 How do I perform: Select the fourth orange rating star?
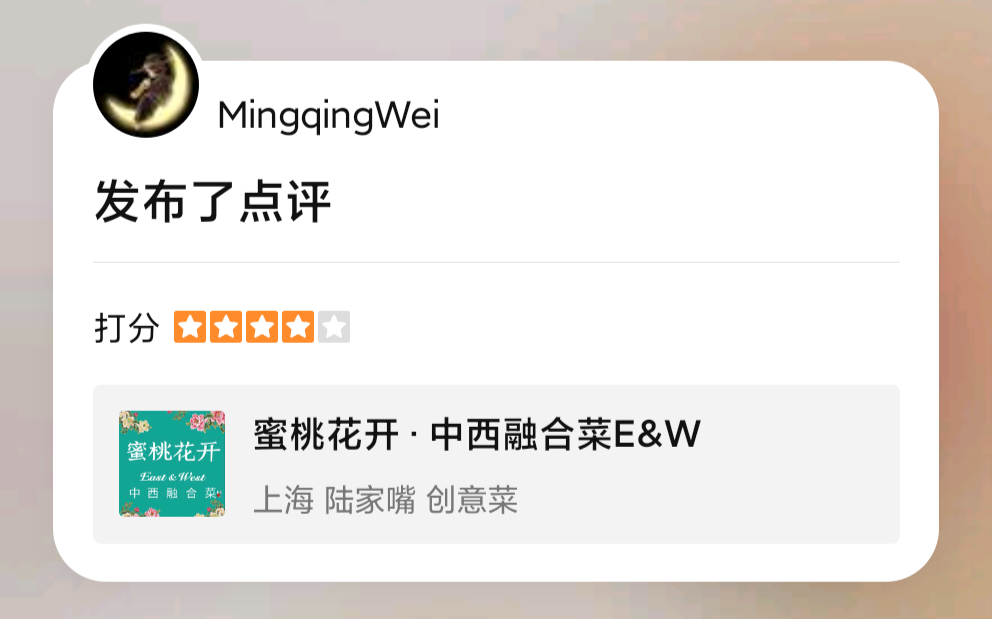coord(298,327)
